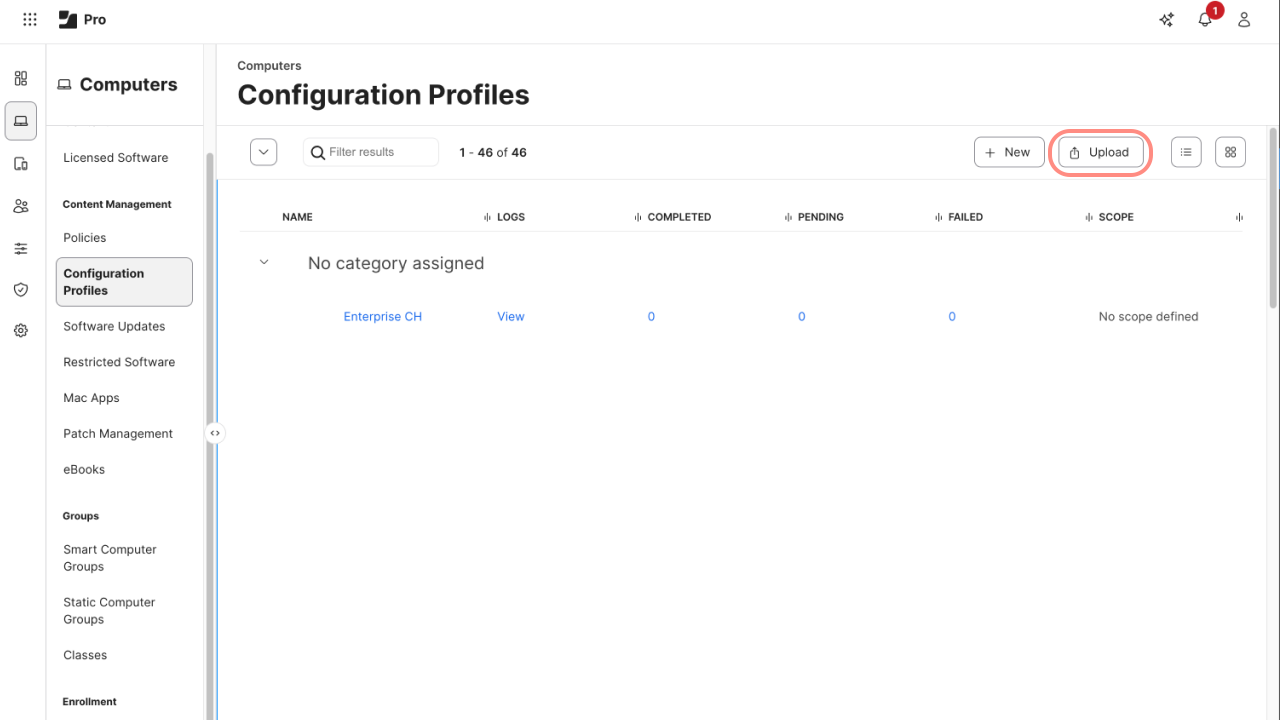Image resolution: width=1280 pixels, height=720 pixels.
Task: Click the page vertical scrollbar
Action: coord(1273,220)
